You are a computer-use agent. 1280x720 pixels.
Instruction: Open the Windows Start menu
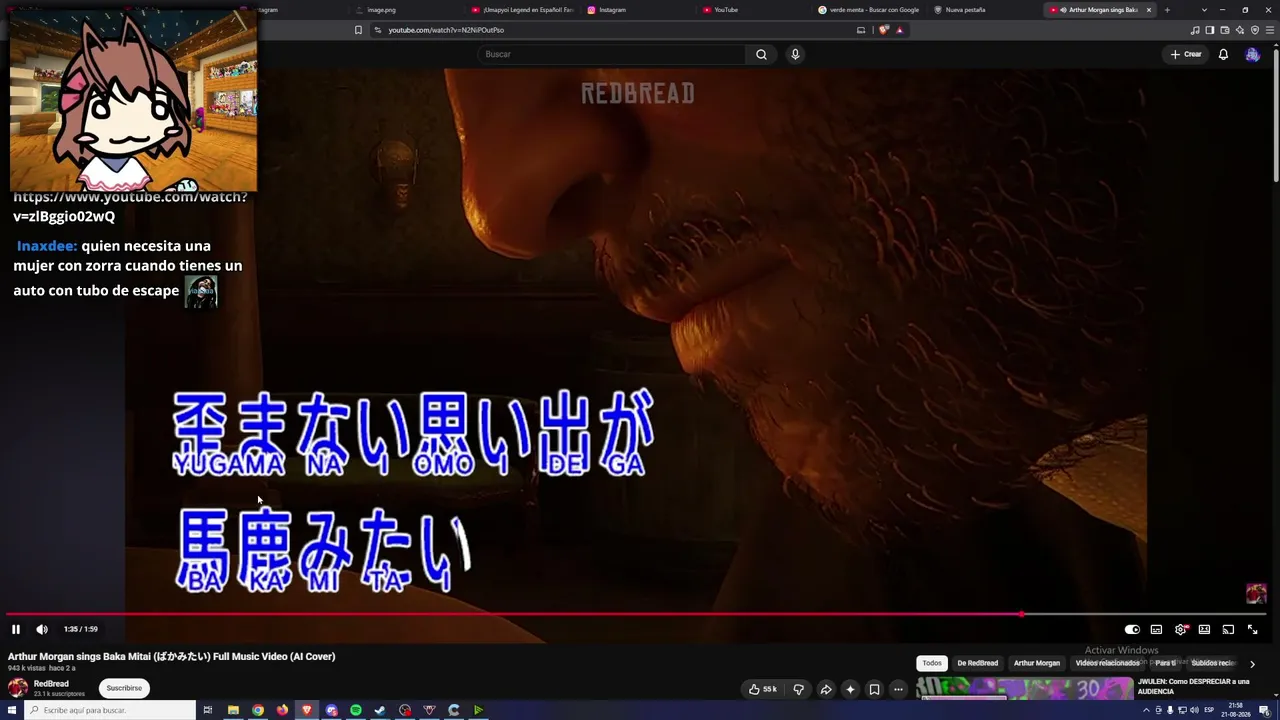pyautogui.click(x=12, y=710)
